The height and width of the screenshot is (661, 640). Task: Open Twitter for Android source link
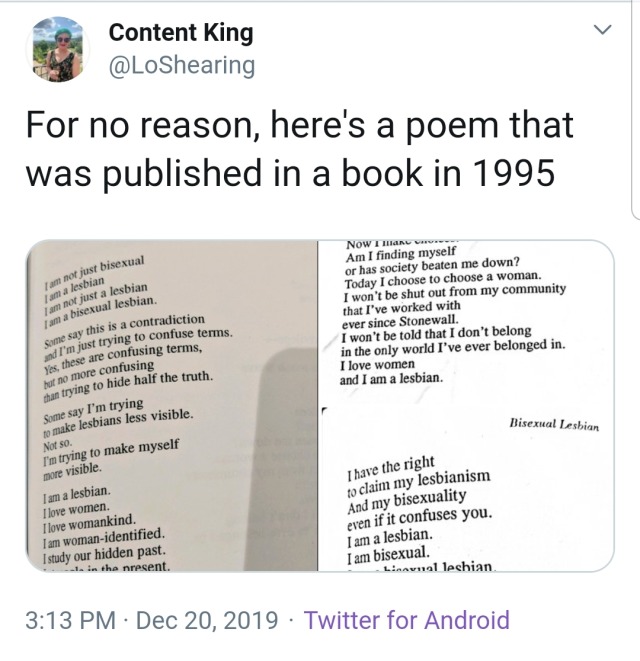[406, 620]
